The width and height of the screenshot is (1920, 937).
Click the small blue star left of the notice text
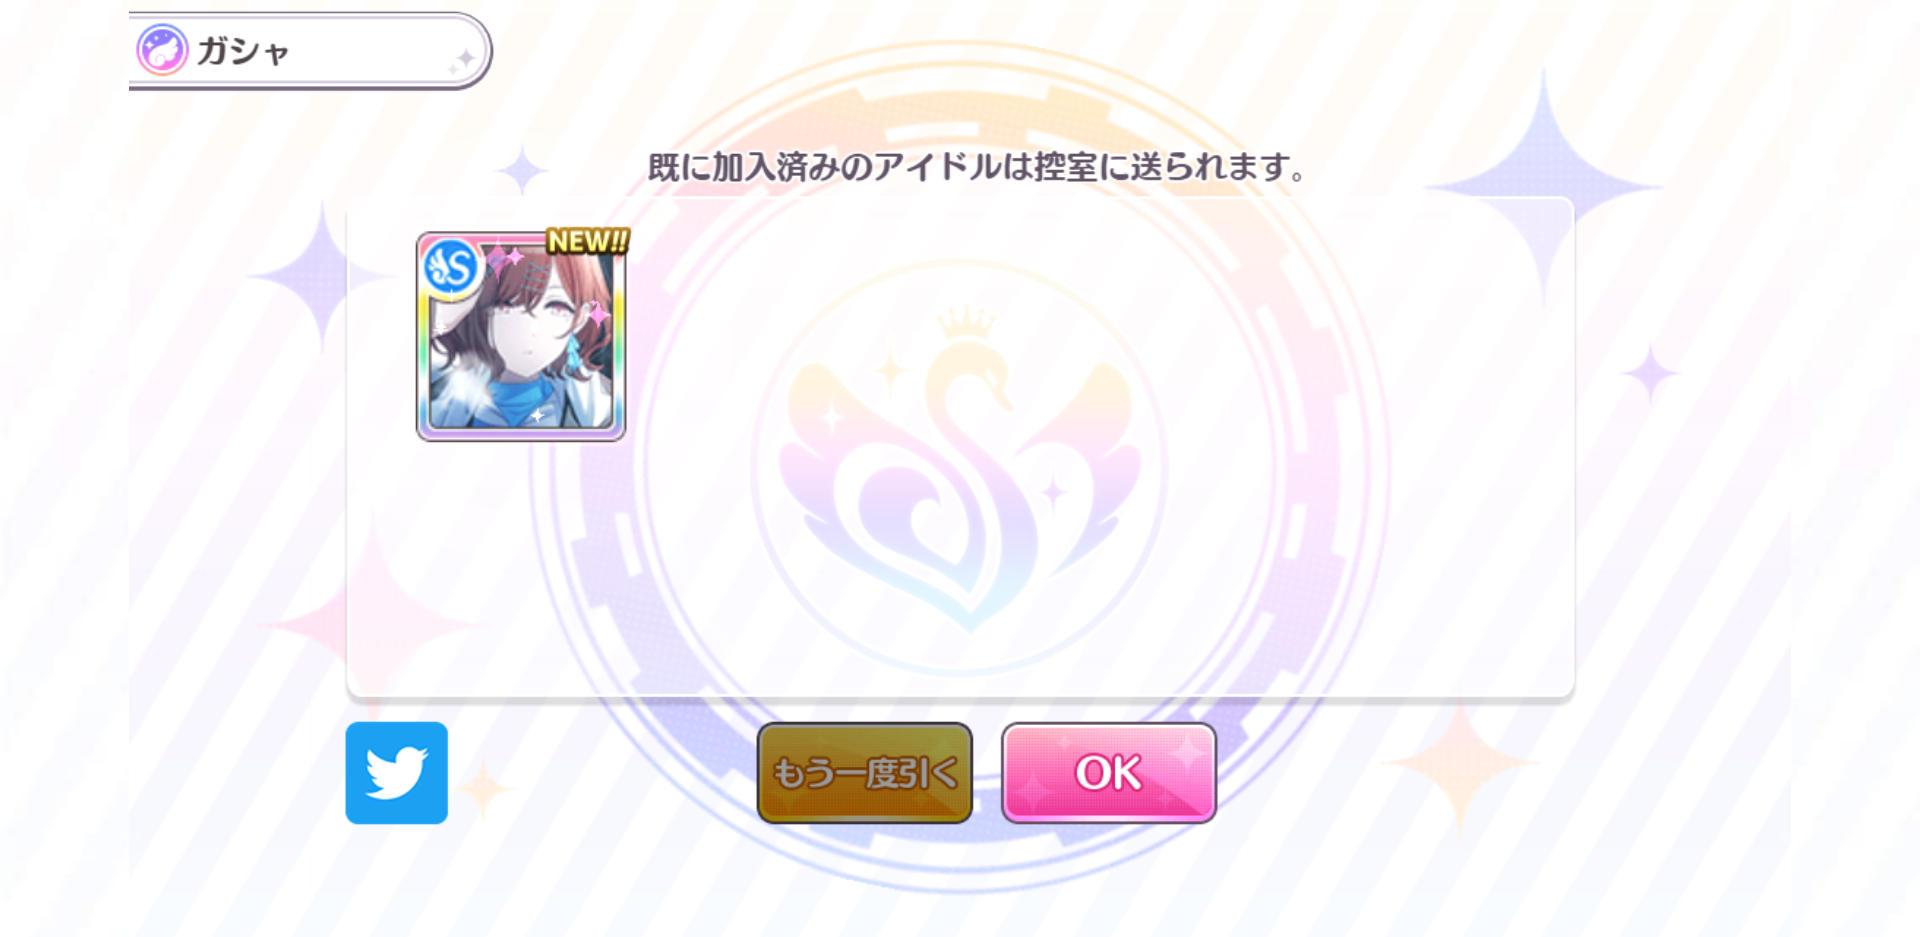(522, 171)
